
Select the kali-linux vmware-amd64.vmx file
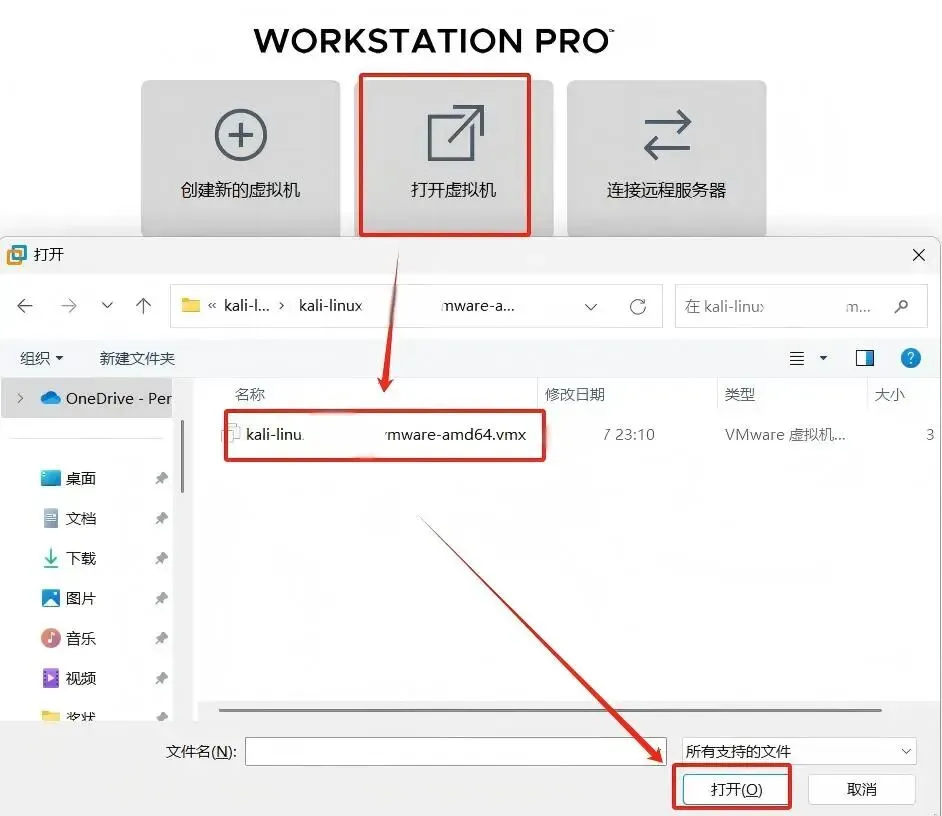click(x=385, y=434)
